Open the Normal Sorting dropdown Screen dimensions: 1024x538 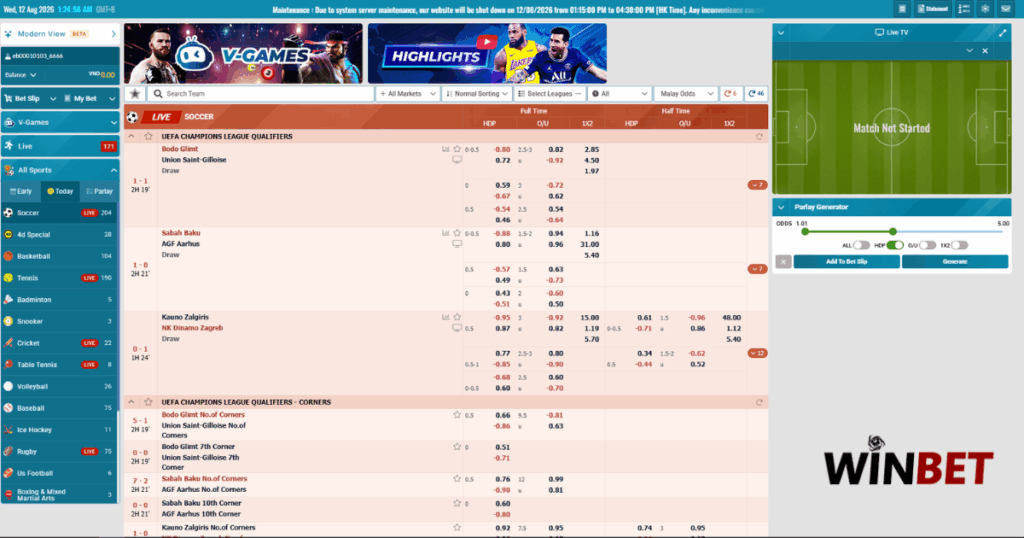point(477,94)
